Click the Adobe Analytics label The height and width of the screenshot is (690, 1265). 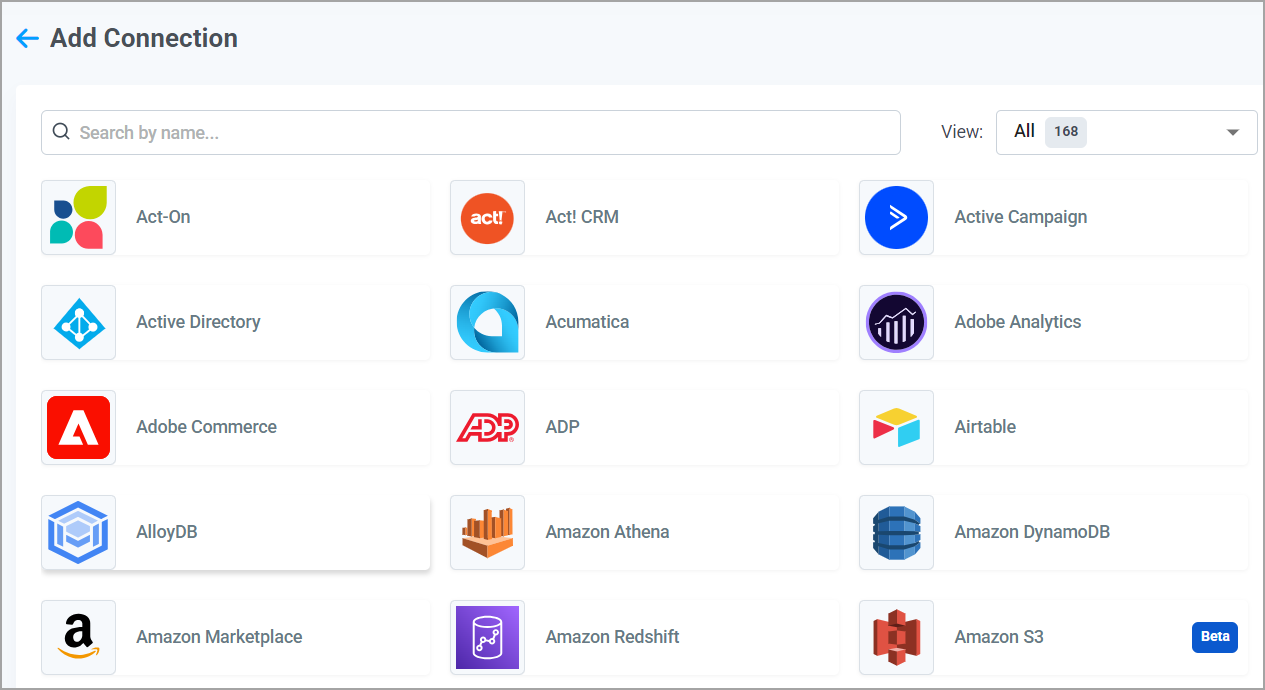1018,322
